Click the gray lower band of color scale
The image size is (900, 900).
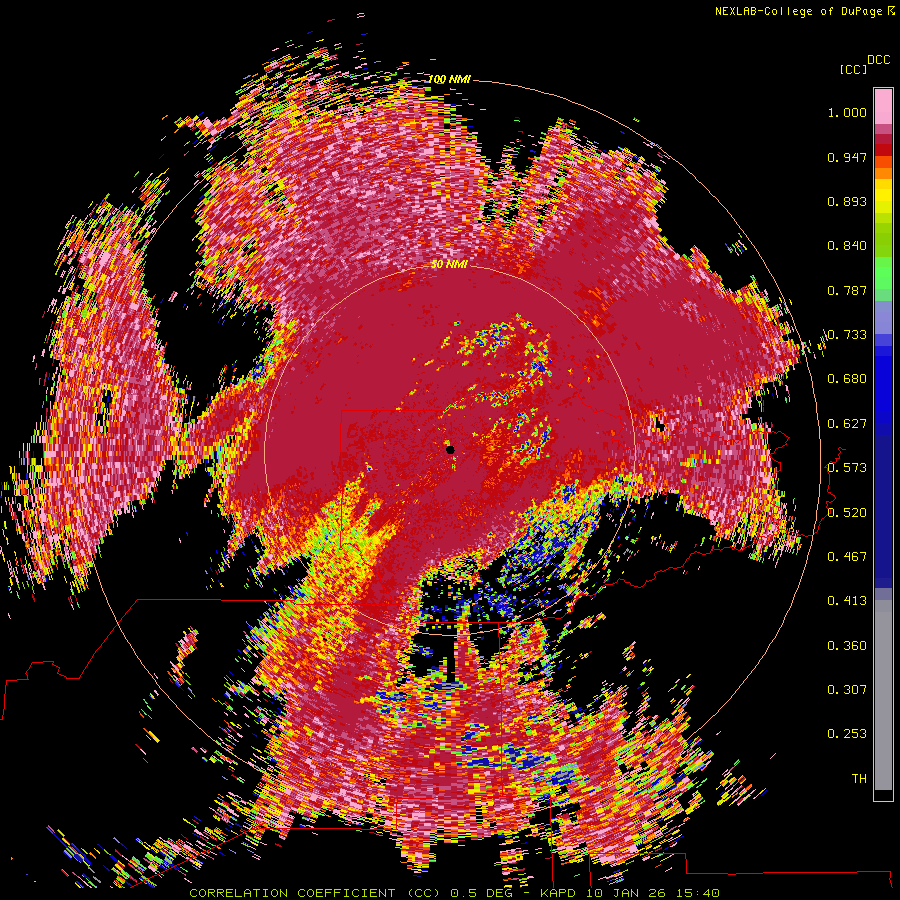(883, 695)
